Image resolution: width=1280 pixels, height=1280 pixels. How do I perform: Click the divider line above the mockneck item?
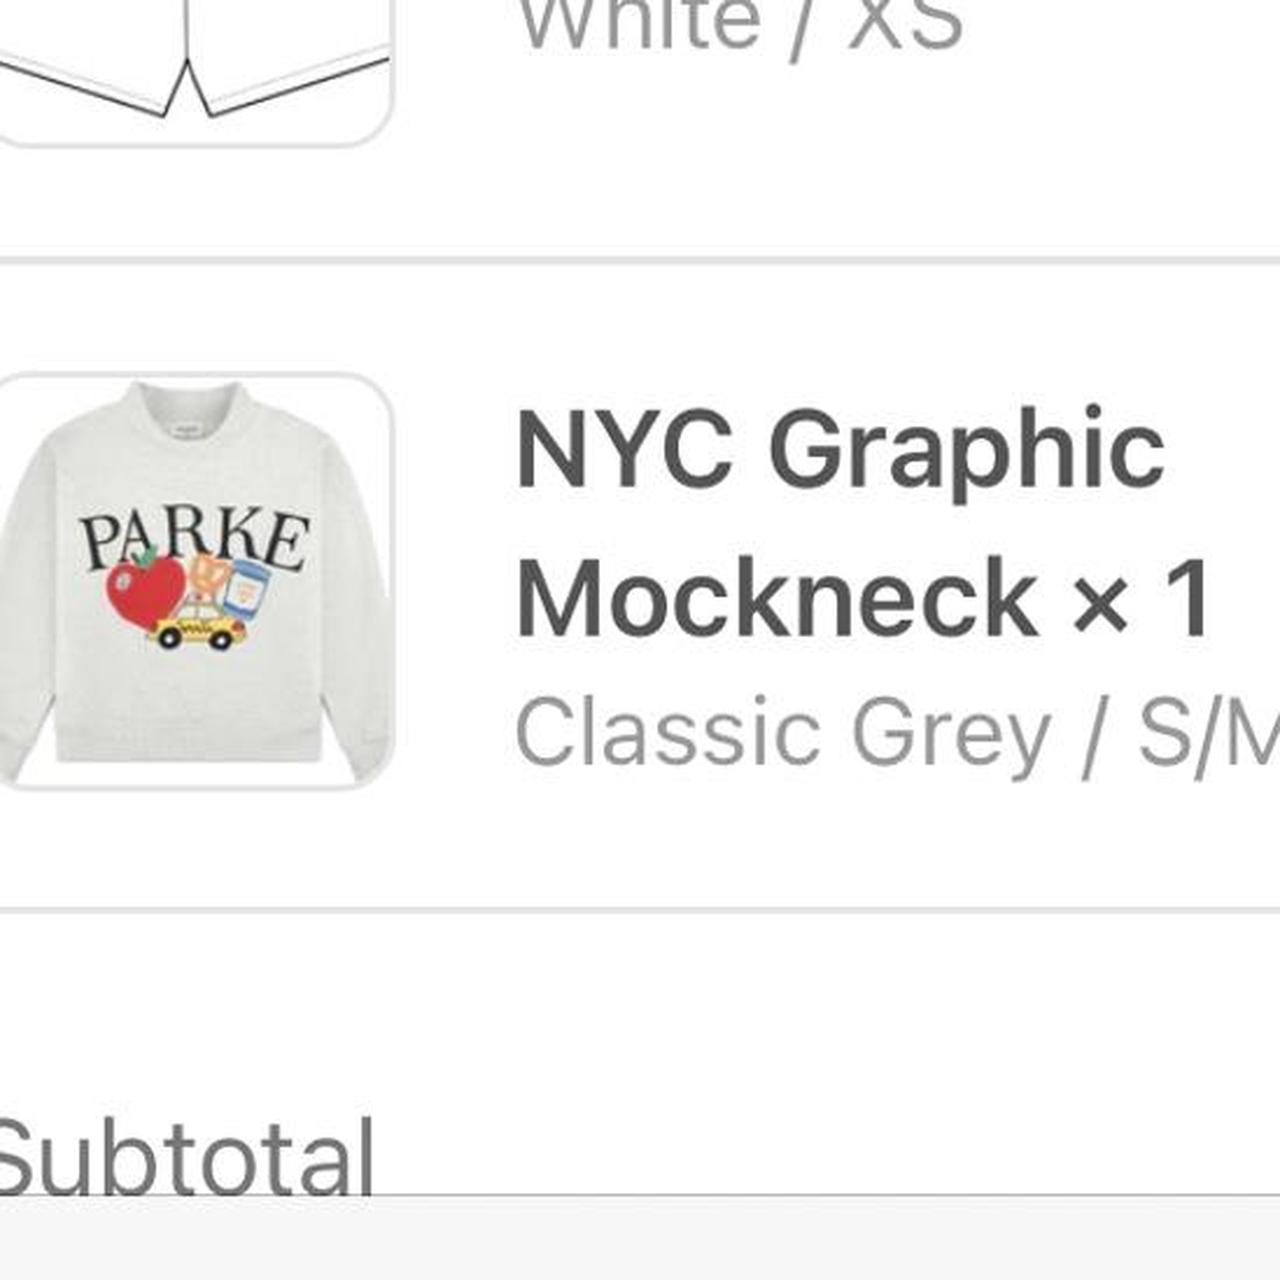(640, 261)
